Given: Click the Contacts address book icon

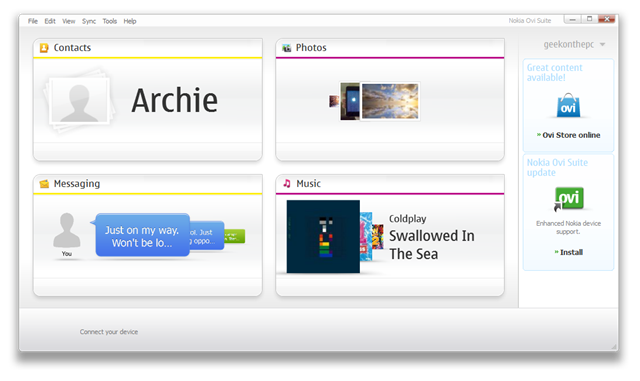Looking at the screenshot, I should click(44, 48).
